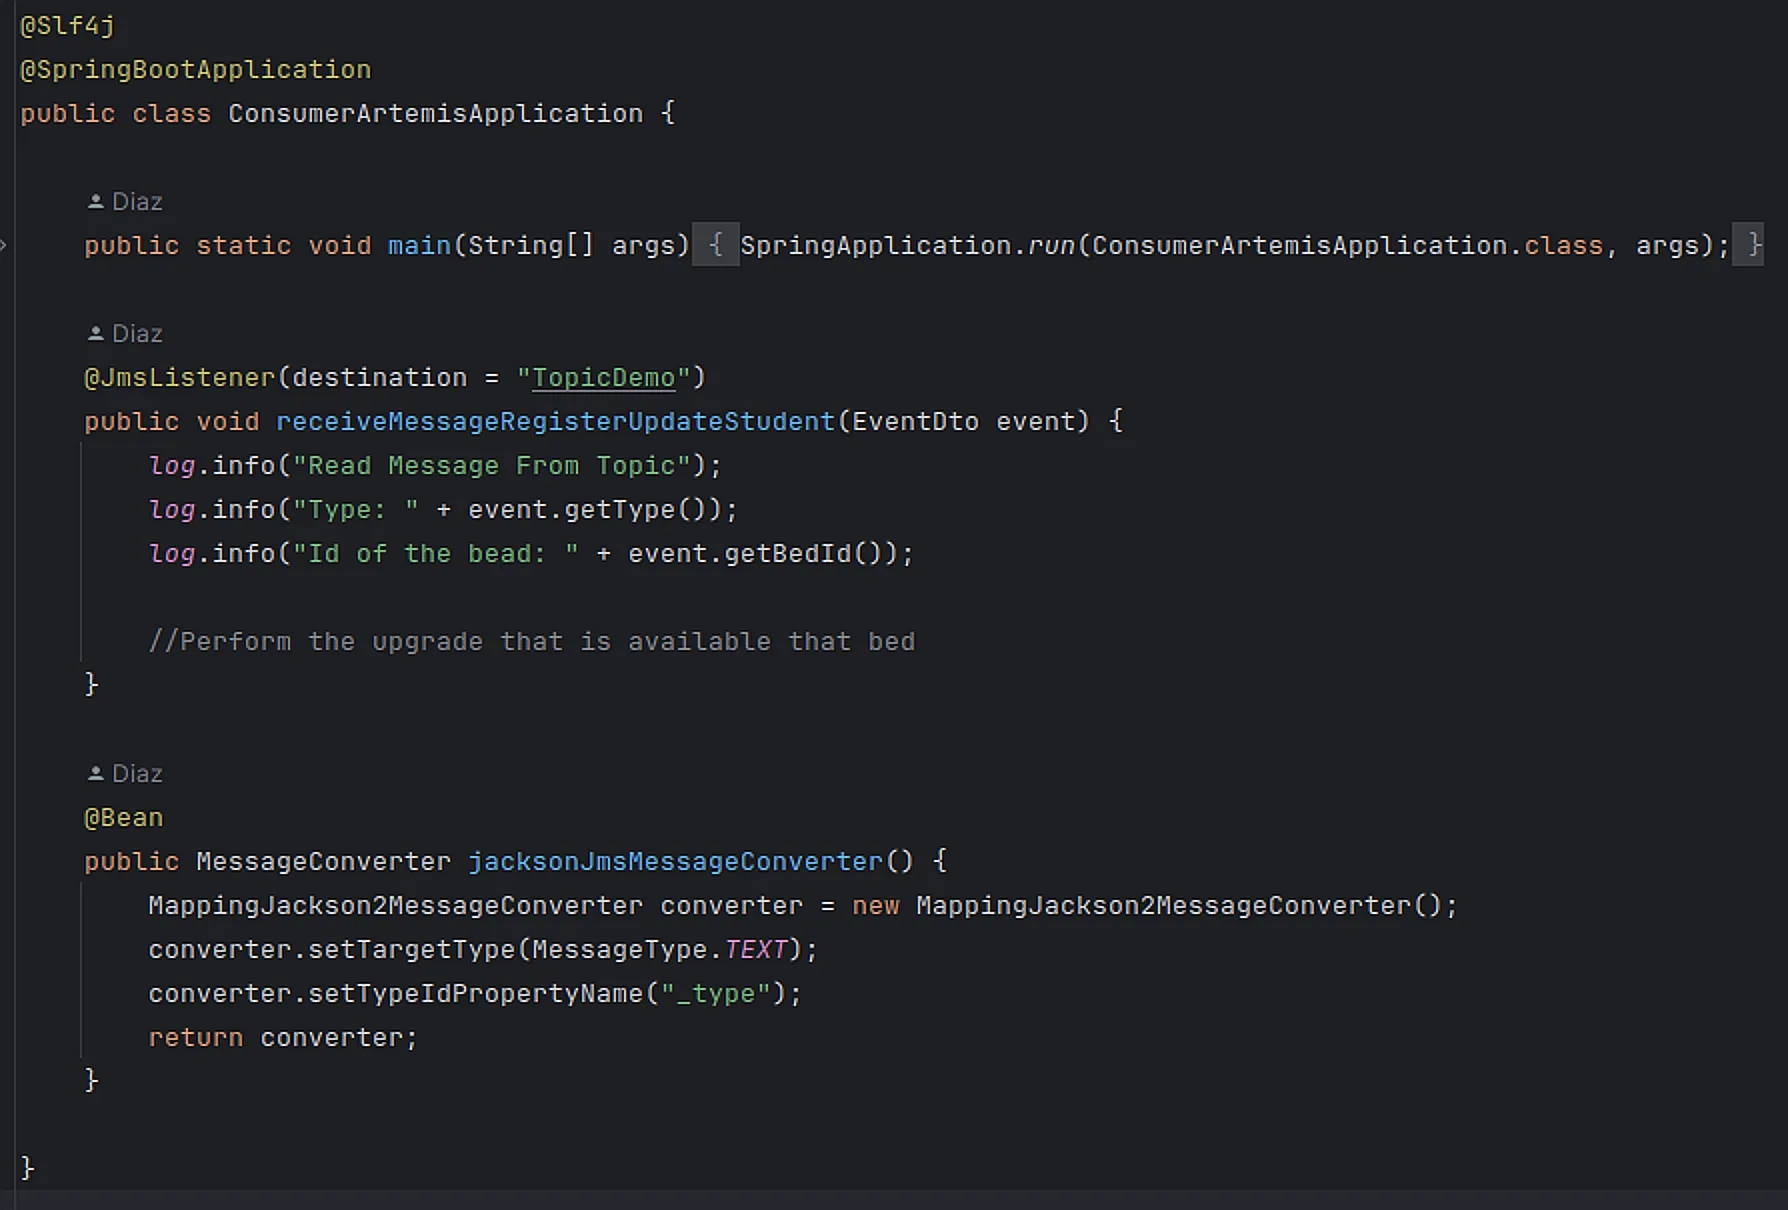Click SpringApplication in the run call

[876, 246]
